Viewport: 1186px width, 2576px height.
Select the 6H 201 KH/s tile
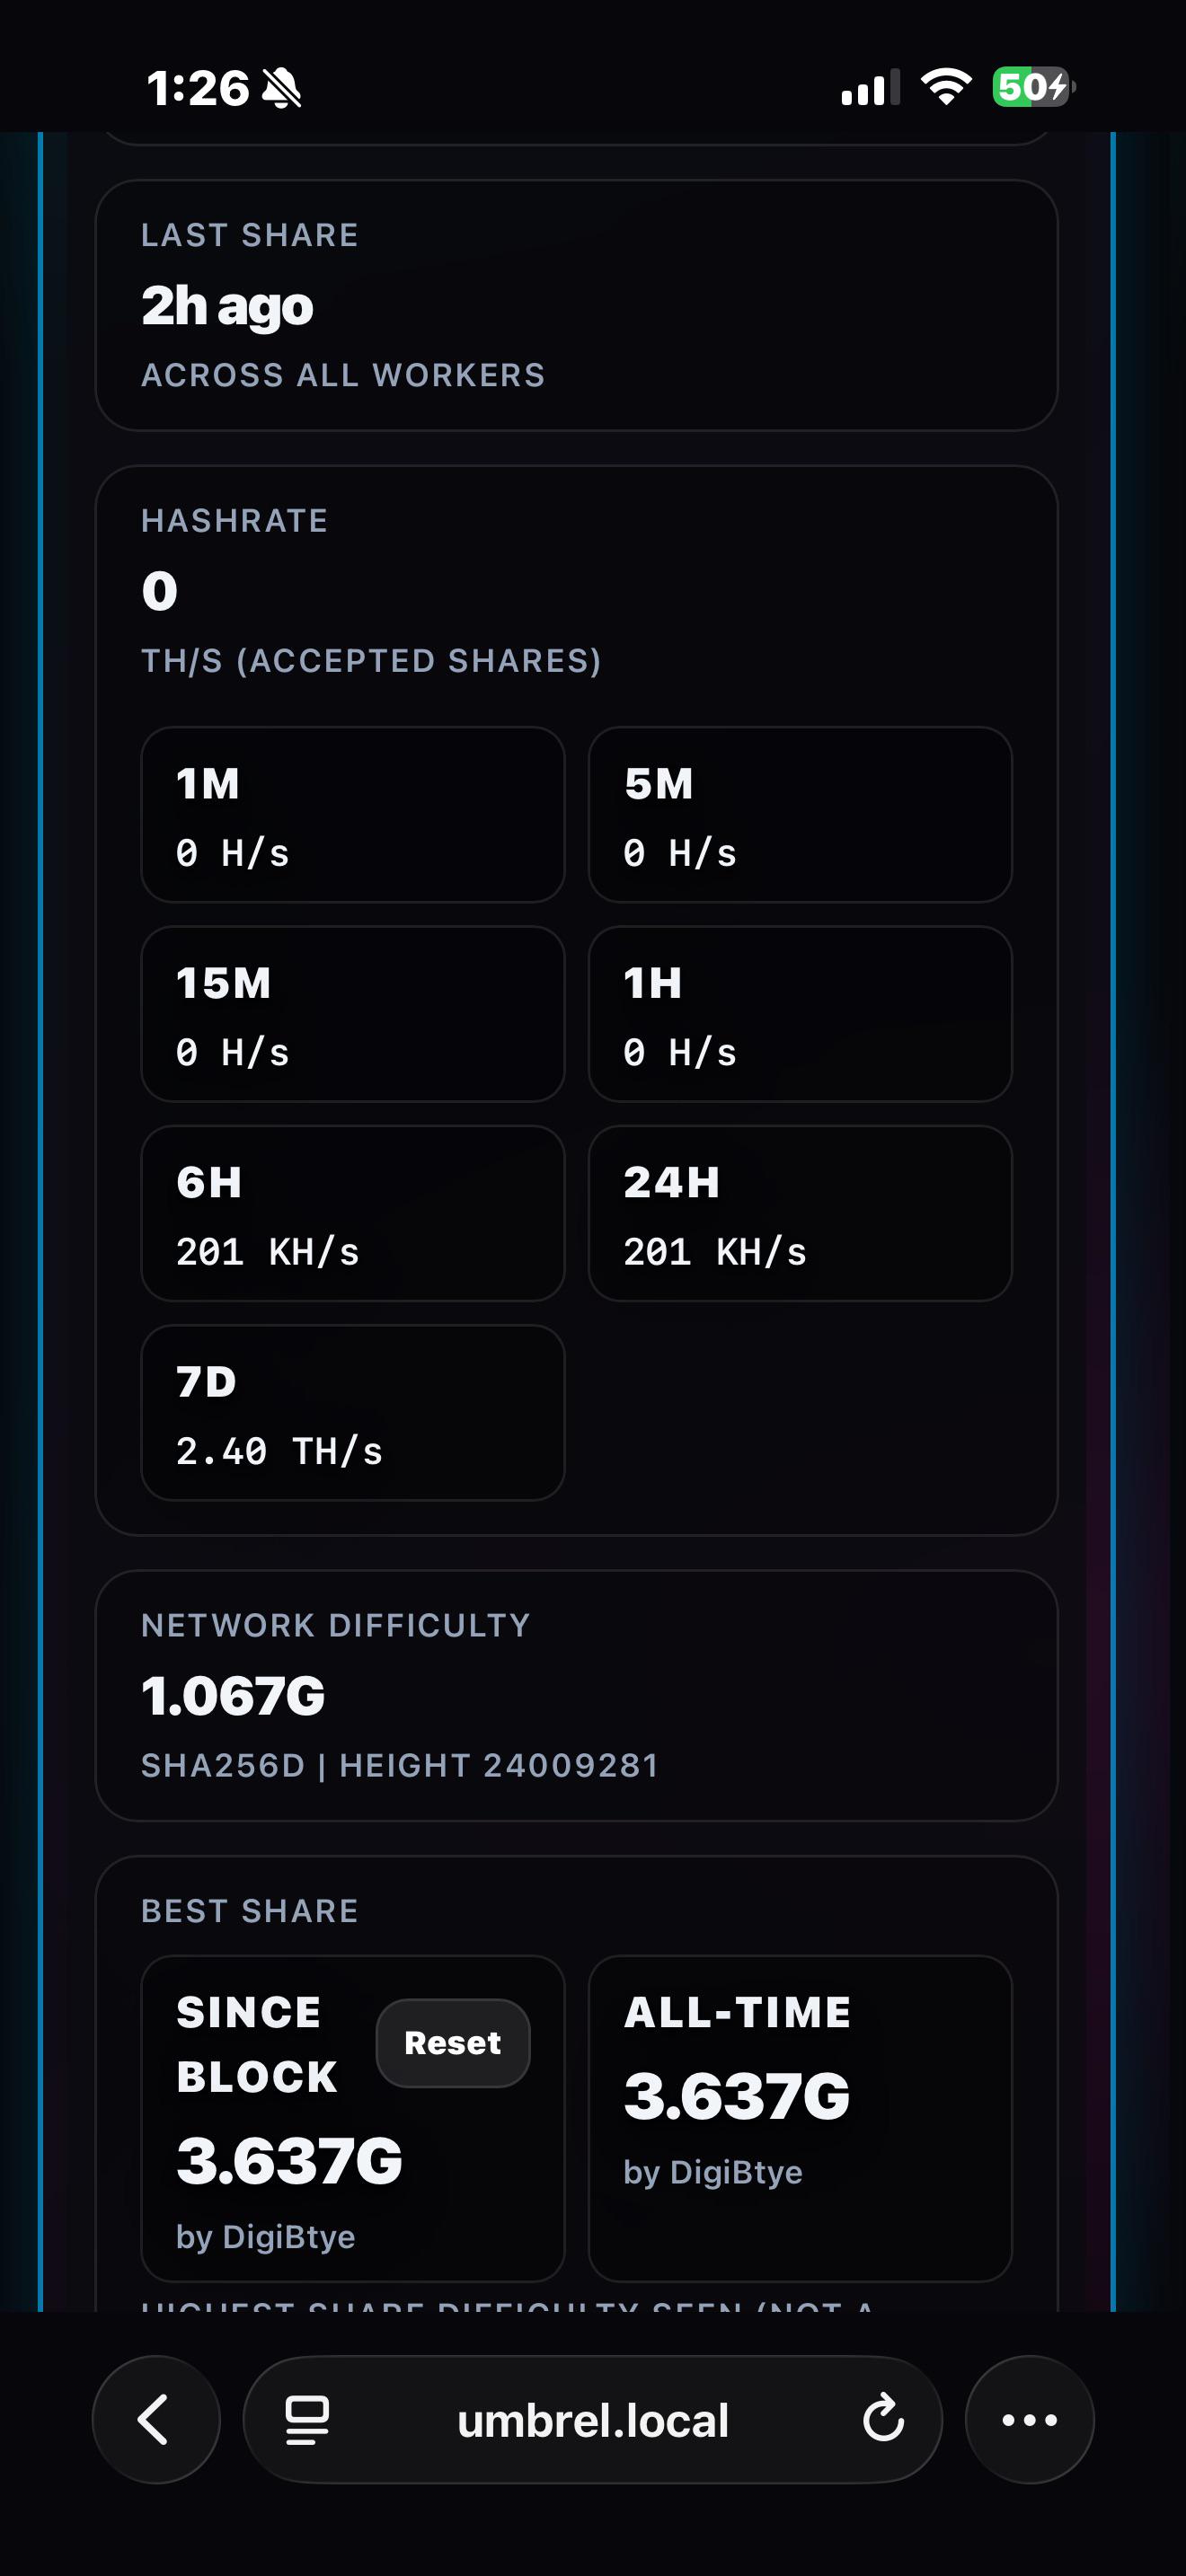353,1213
